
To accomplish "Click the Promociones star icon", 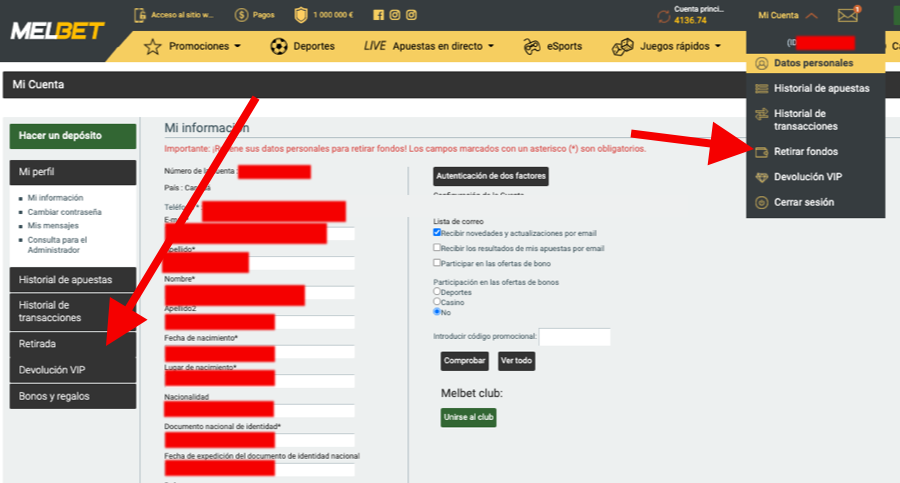I will tap(153, 46).
